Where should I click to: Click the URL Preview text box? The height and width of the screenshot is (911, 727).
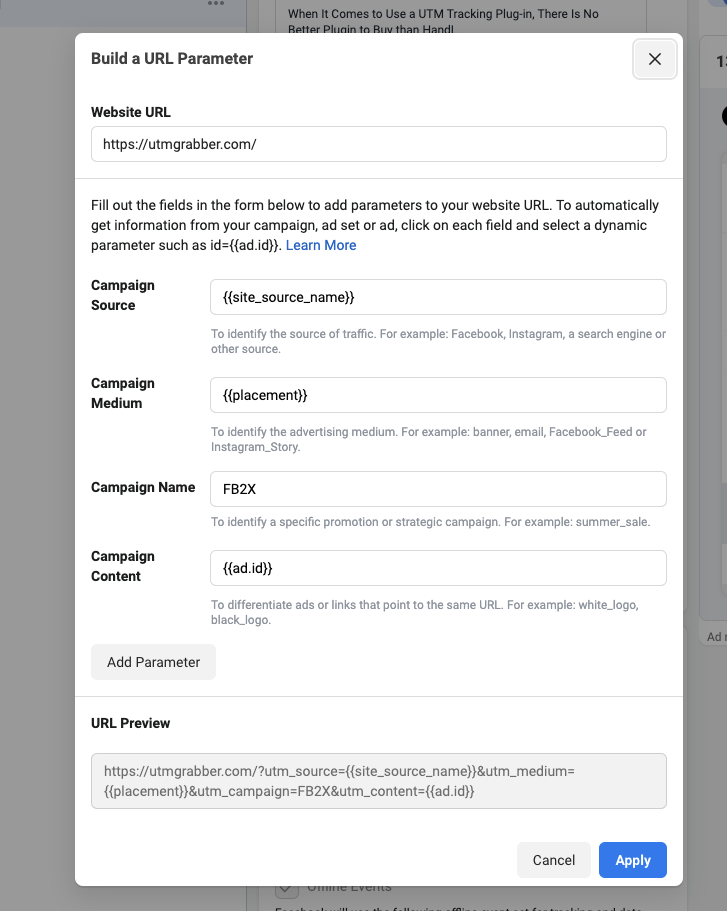(379, 781)
